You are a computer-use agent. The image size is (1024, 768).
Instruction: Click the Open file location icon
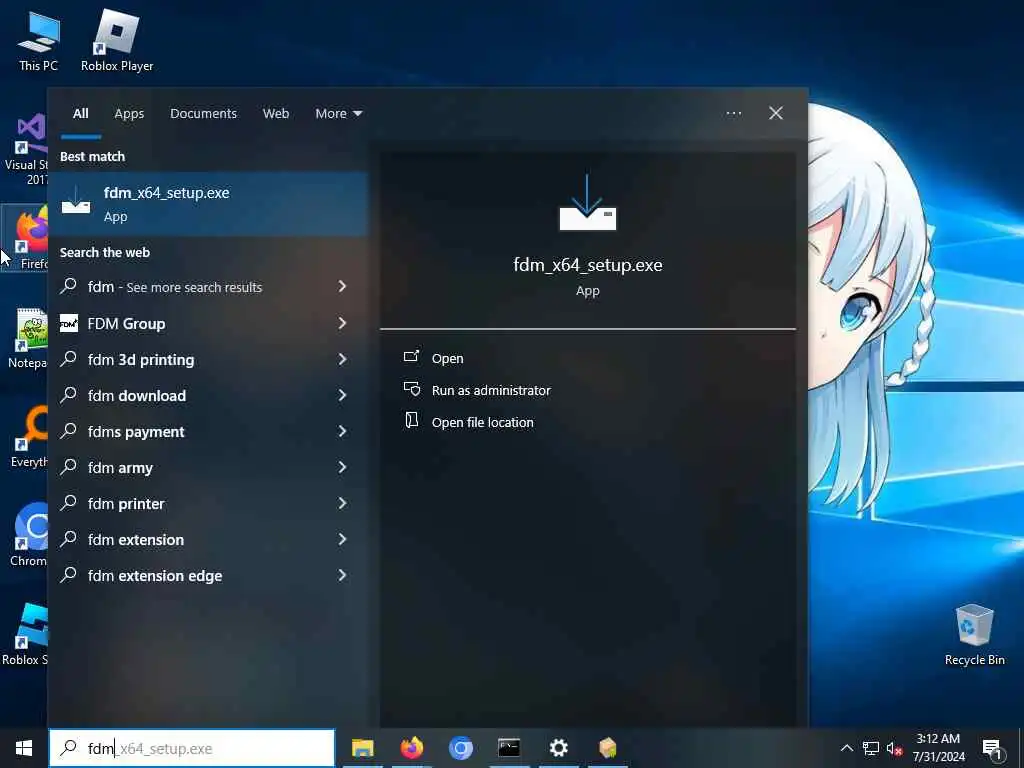(x=411, y=421)
